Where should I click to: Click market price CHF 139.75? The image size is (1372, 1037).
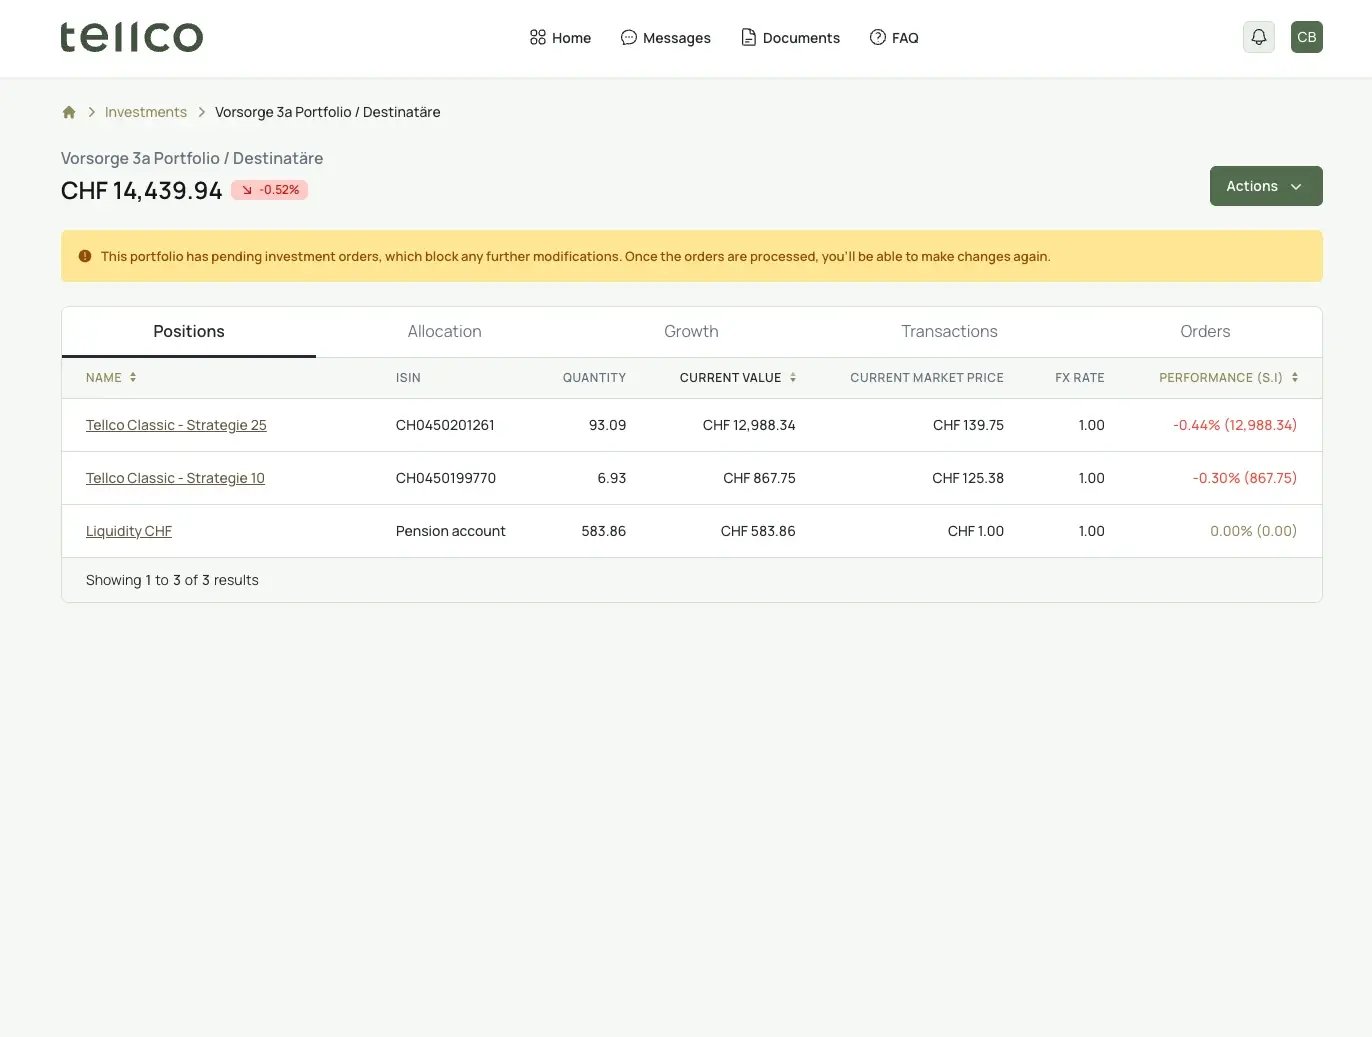tap(968, 425)
